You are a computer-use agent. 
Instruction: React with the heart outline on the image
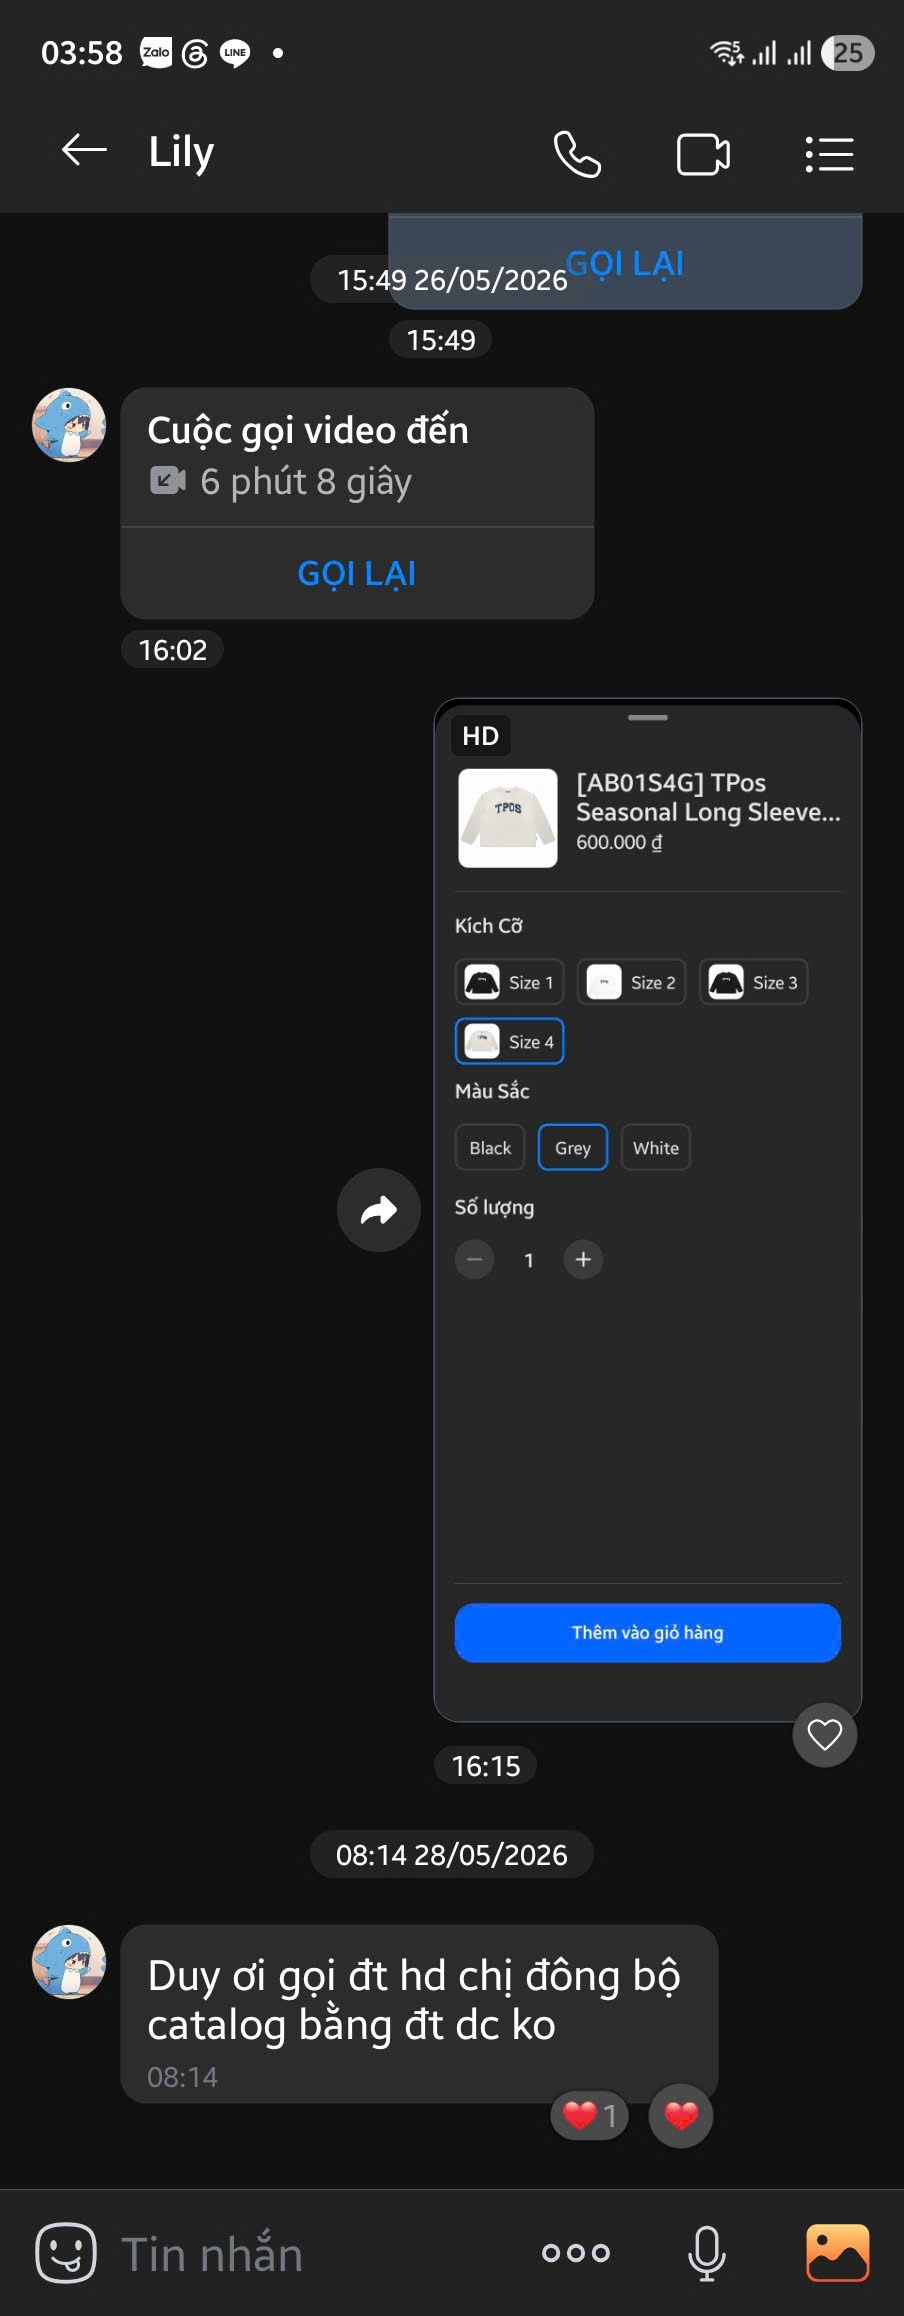[825, 1734]
